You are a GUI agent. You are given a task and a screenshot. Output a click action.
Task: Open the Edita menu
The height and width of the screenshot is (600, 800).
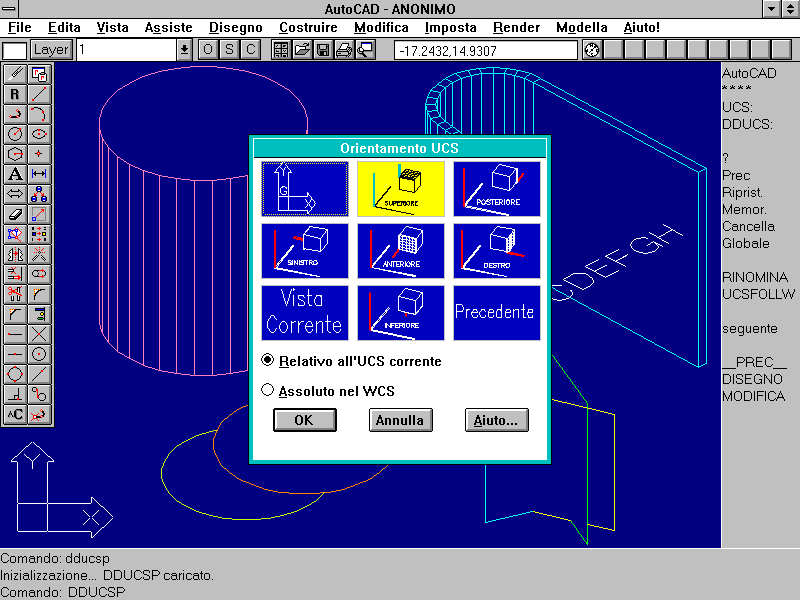[x=64, y=28]
